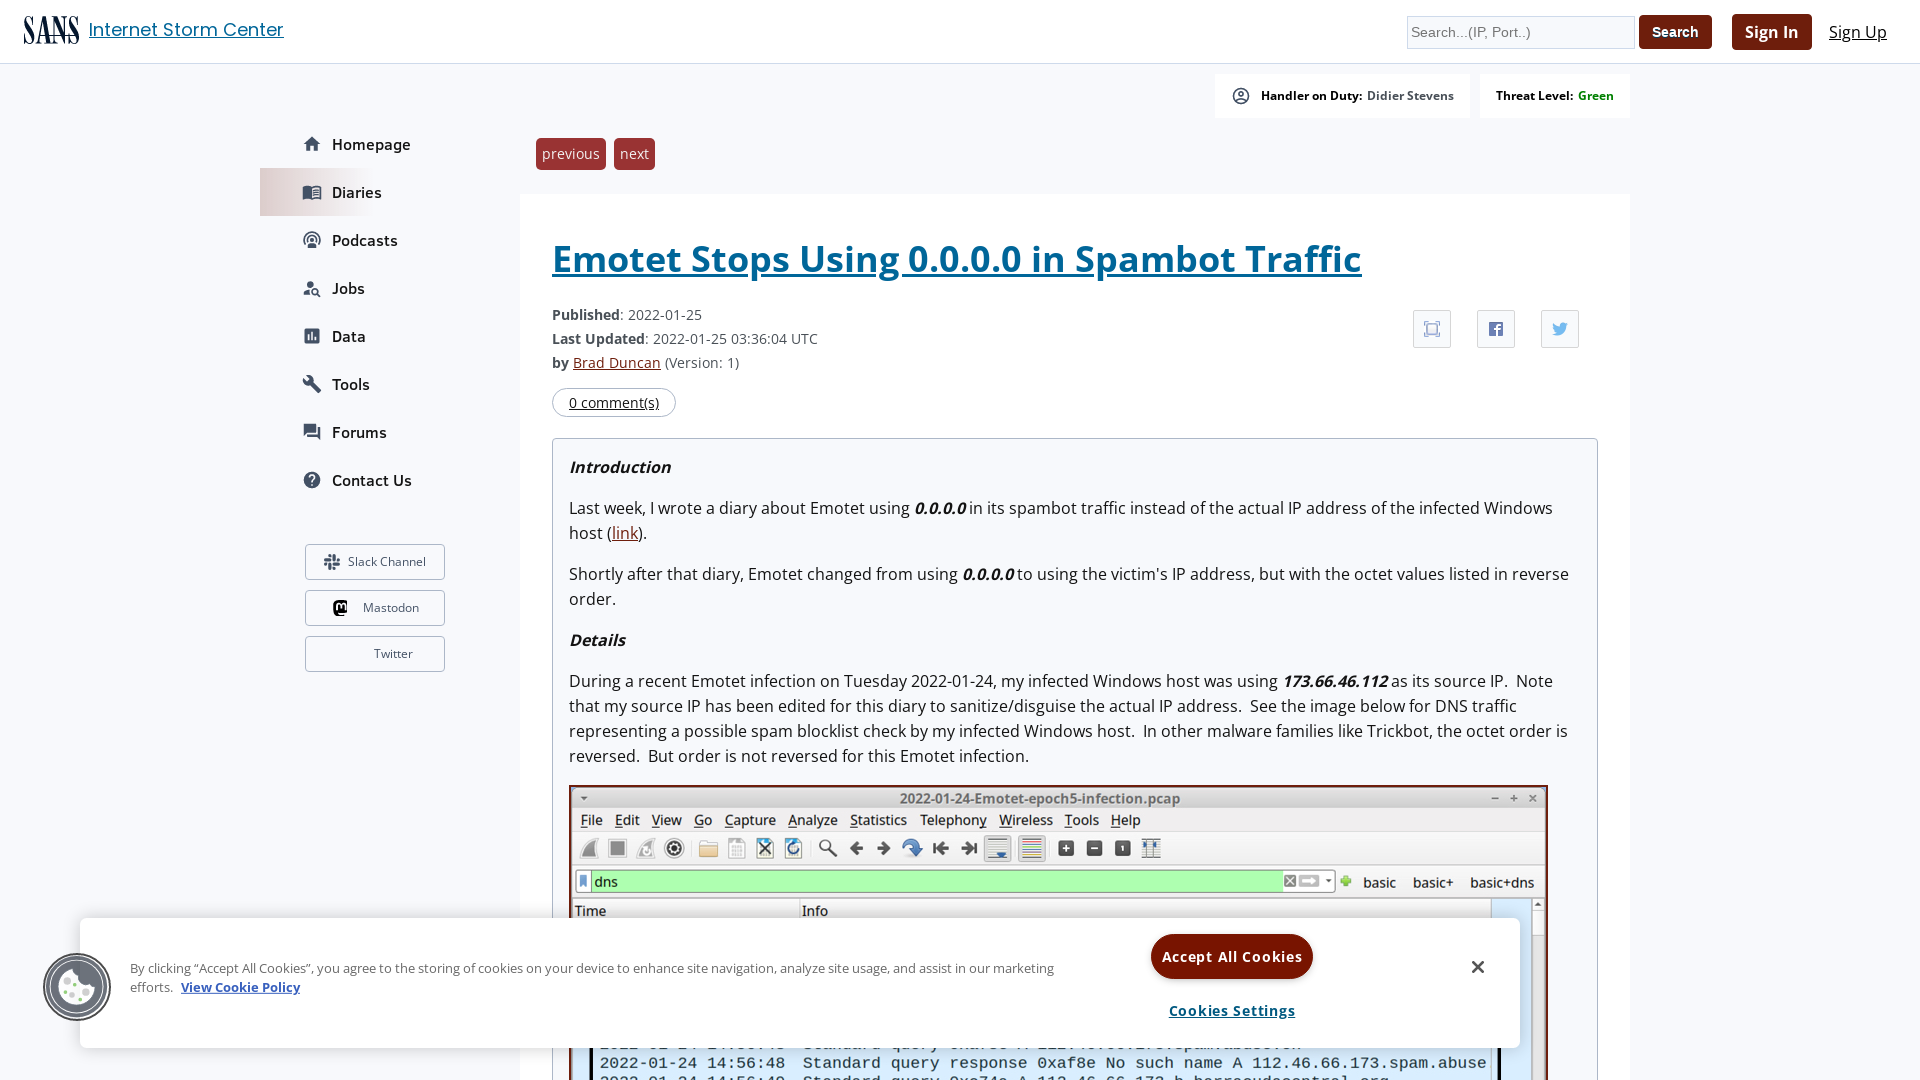Click the 'Last Updated' timestamp text
The width and height of the screenshot is (1920, 1080).
click(685, 339)
